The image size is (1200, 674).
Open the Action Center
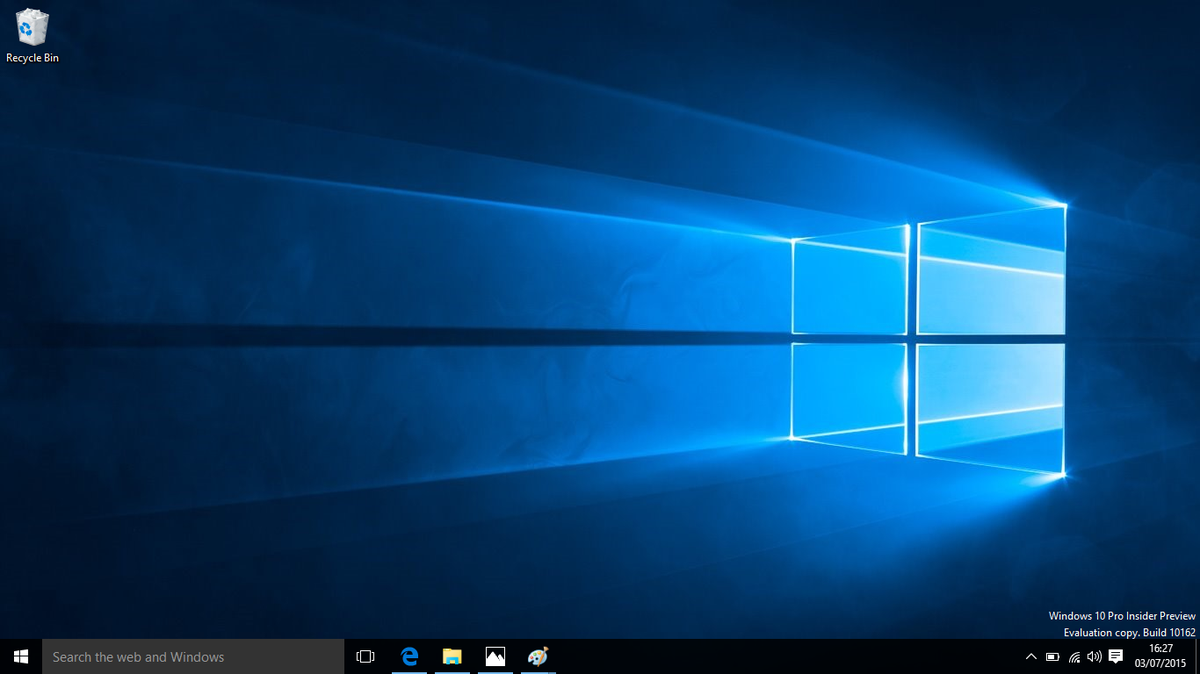click(x=1116, y=657)
